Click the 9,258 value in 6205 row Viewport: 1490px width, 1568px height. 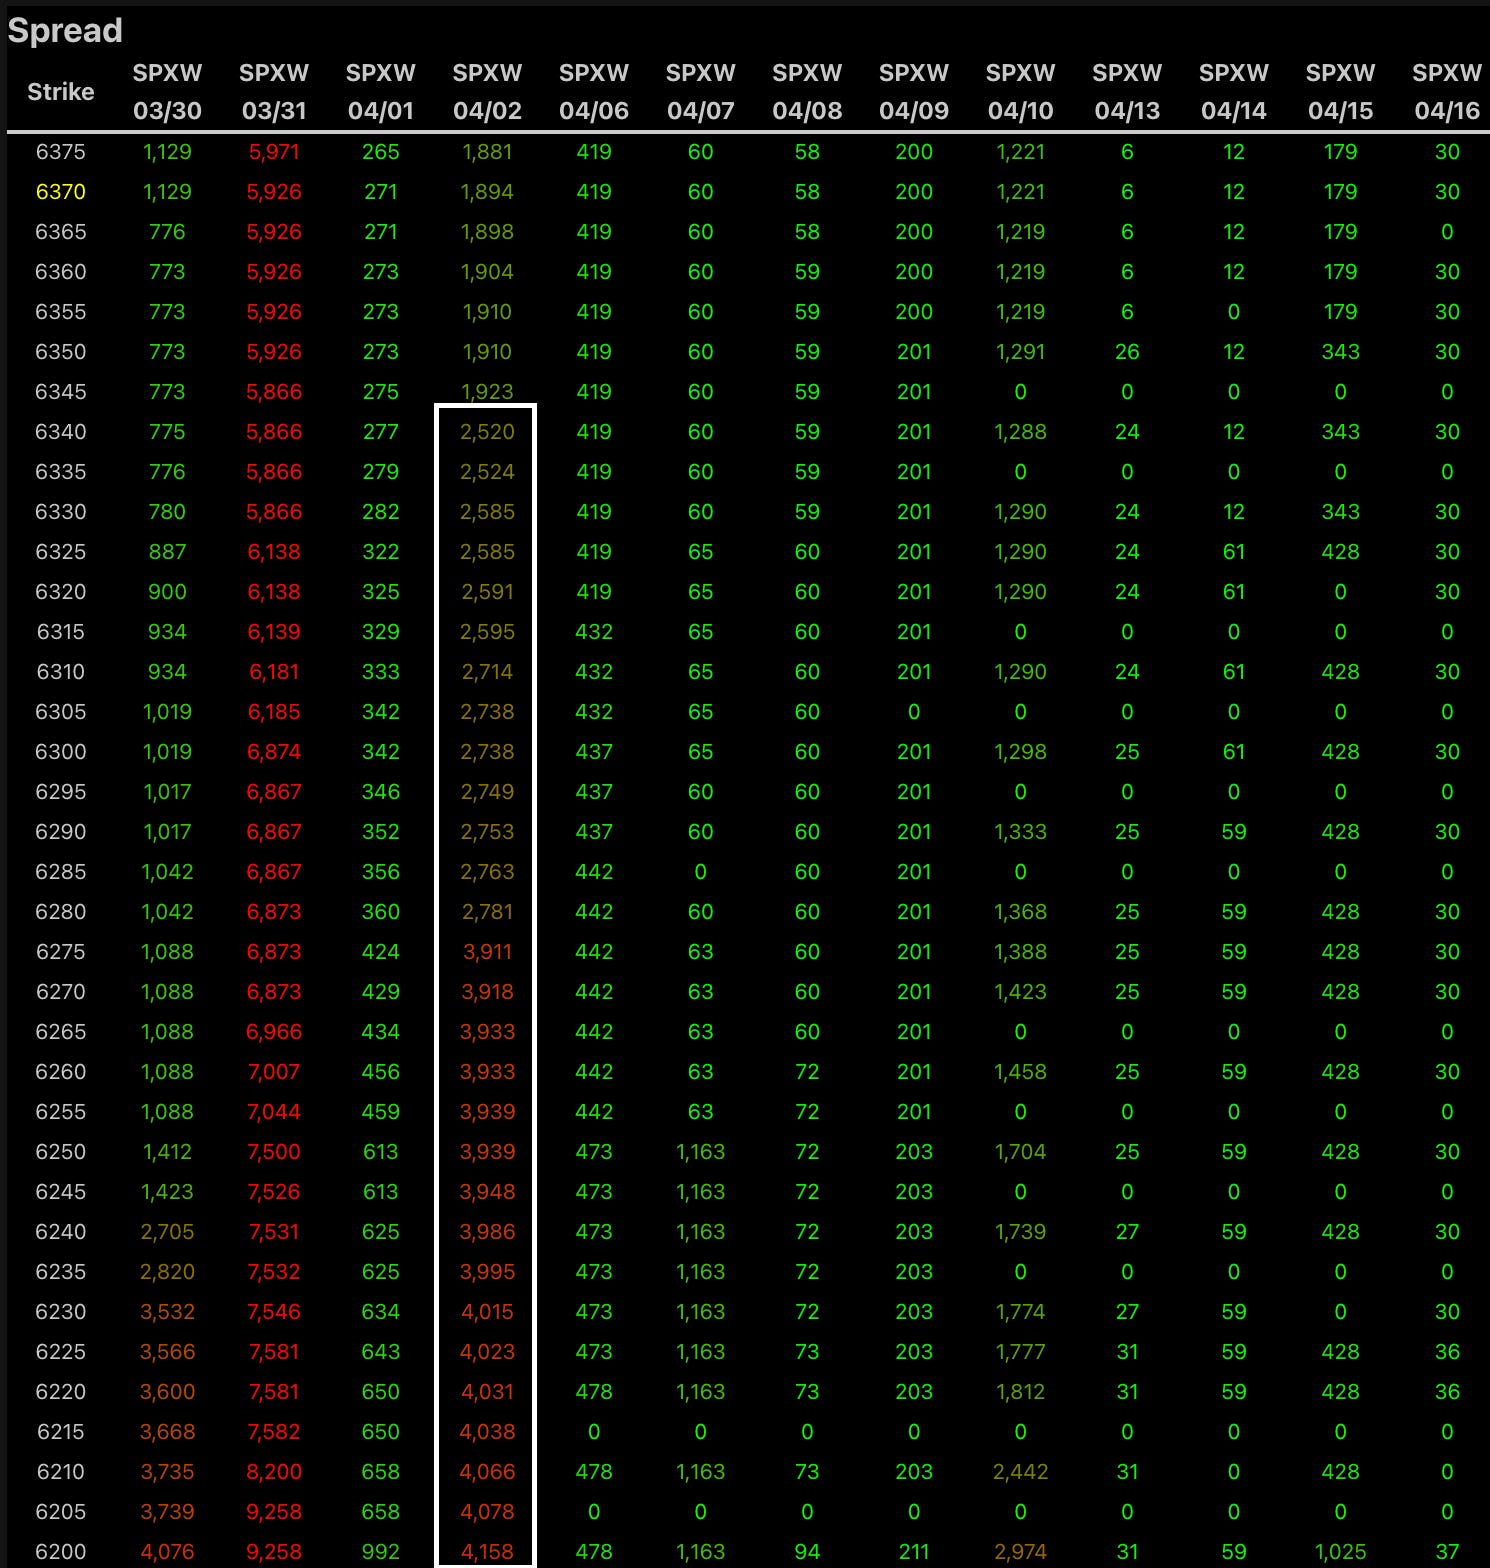(x=274, y=1512)
